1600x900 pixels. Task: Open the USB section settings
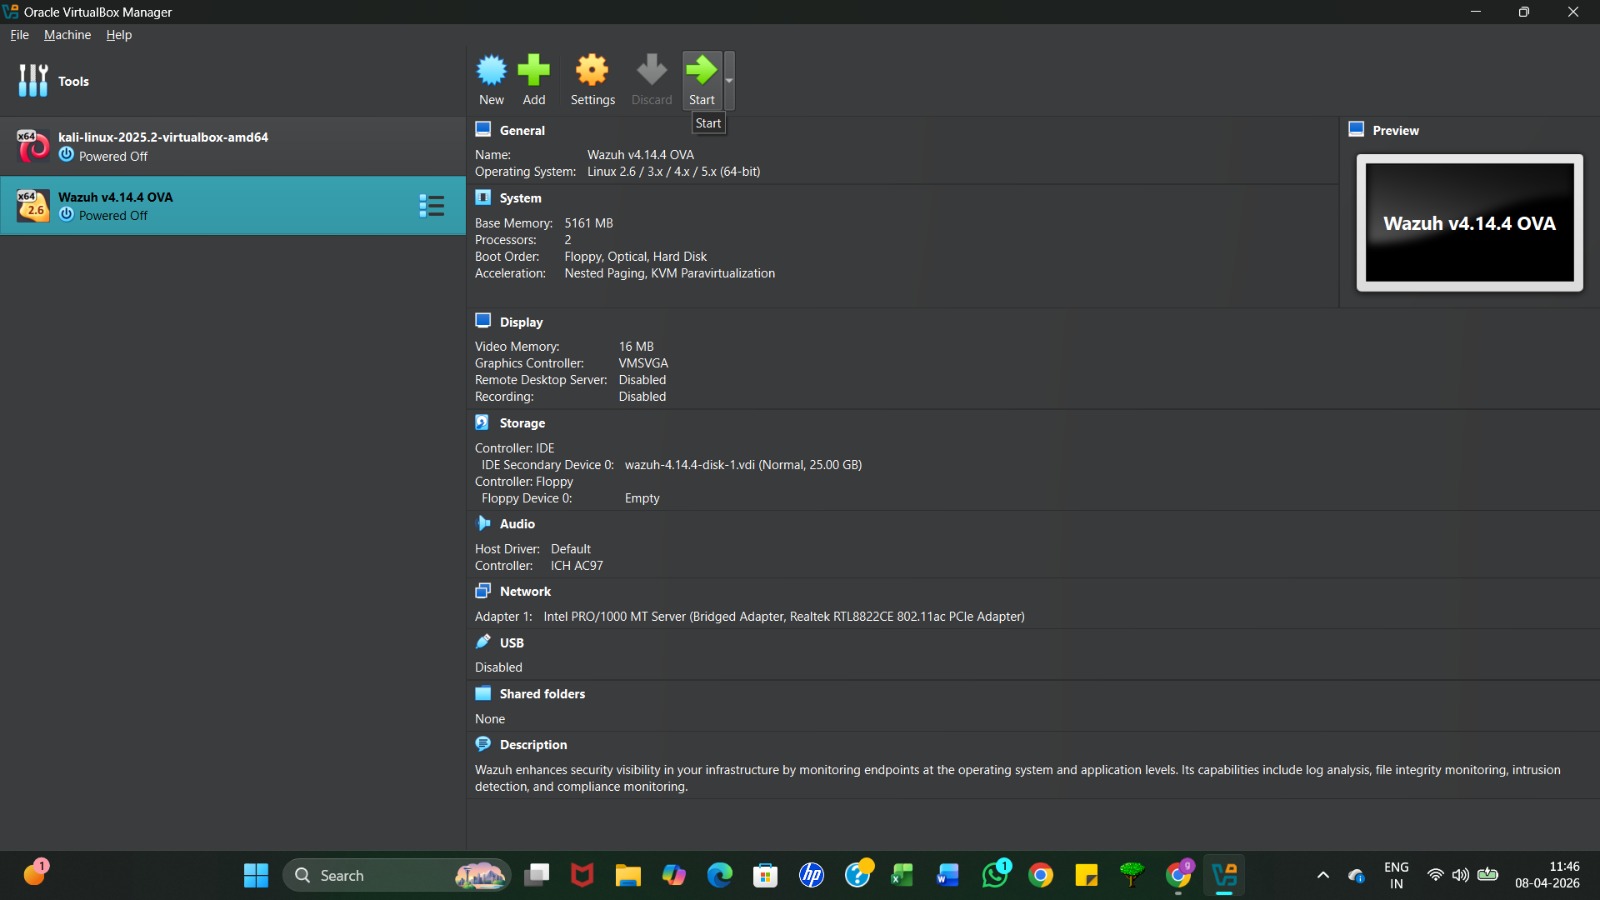(511, 643)
